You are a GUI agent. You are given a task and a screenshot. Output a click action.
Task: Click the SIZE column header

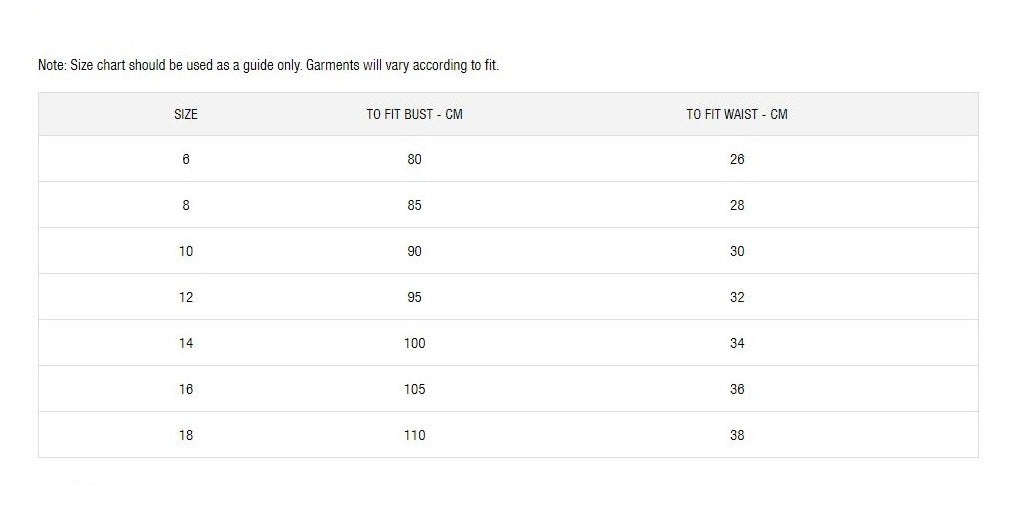click(186, 114)
